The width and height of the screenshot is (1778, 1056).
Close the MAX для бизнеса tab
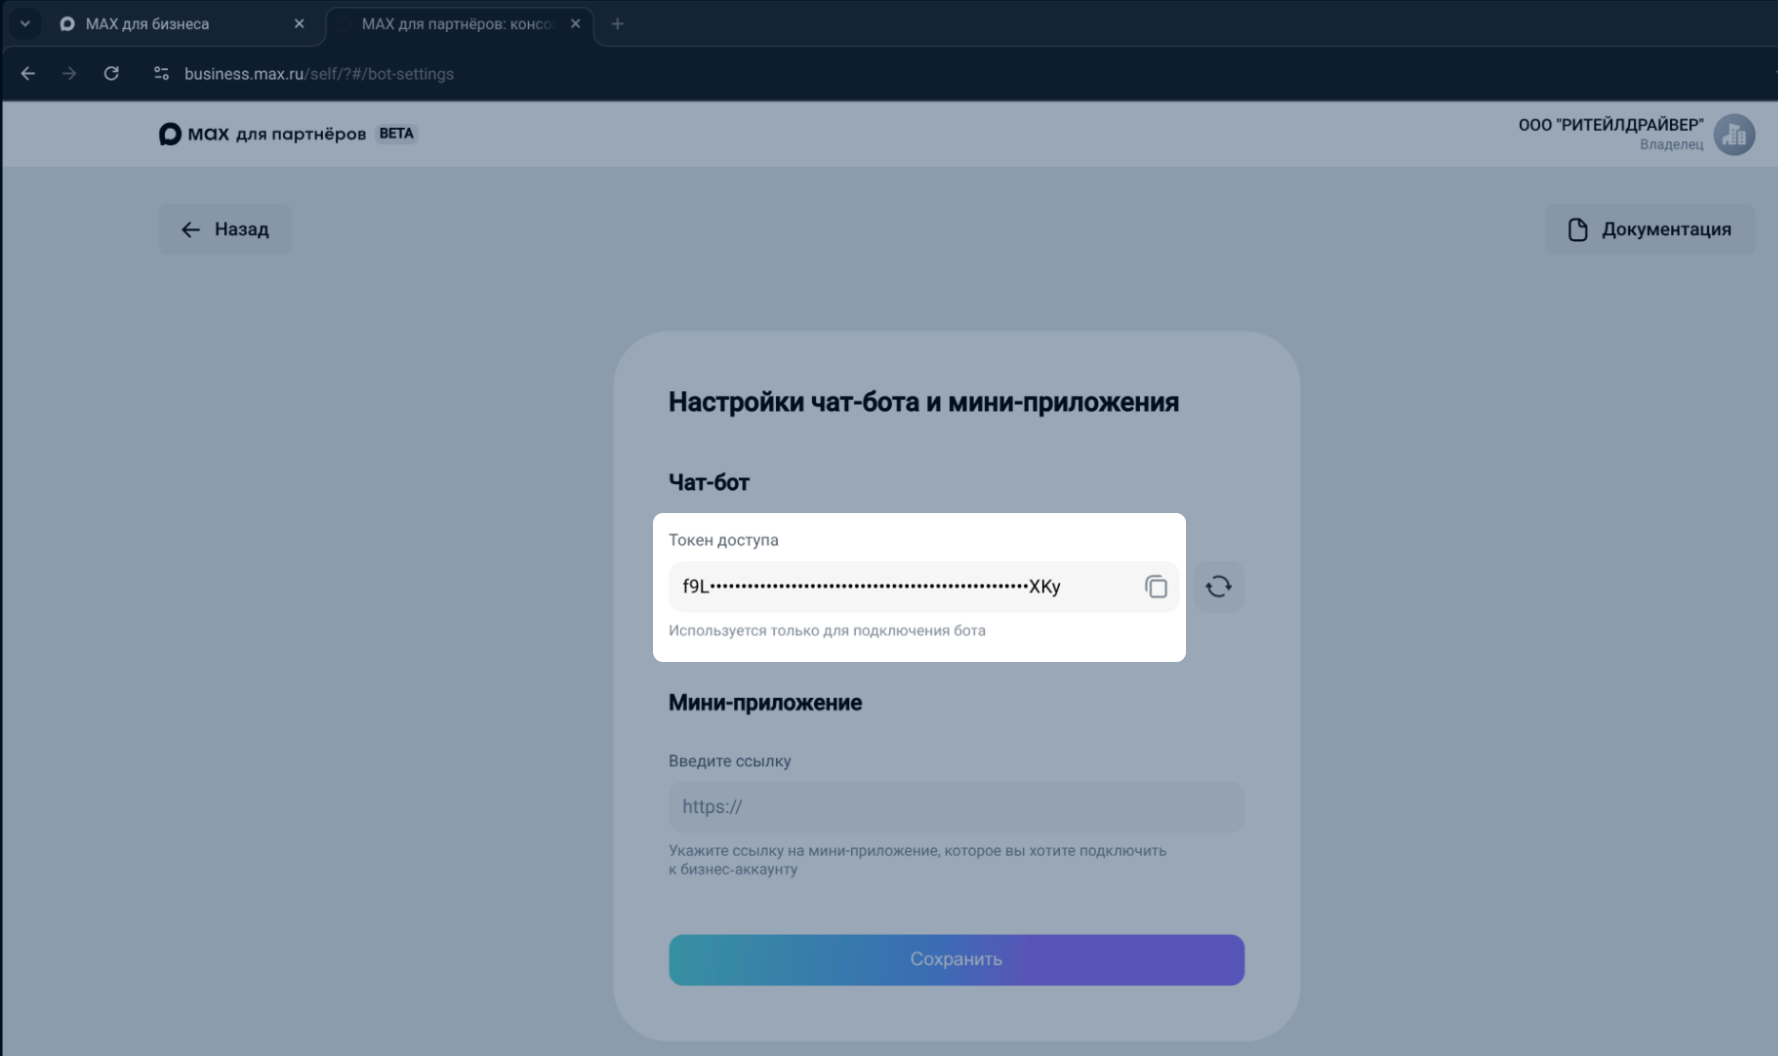[x=299, y=24]
